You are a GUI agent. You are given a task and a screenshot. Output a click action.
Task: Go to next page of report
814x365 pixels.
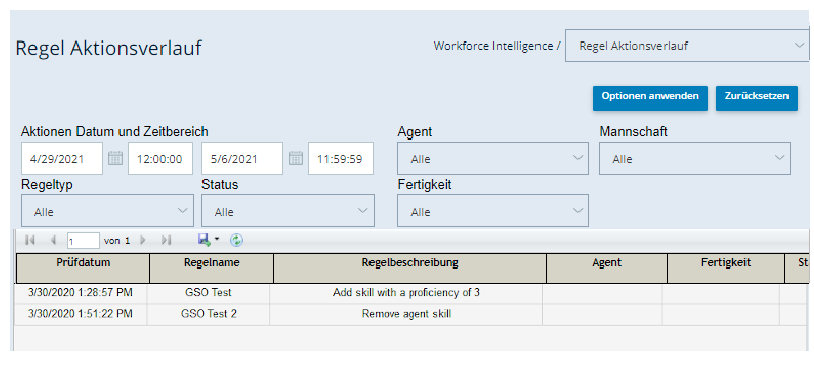(x=143, y=240)
